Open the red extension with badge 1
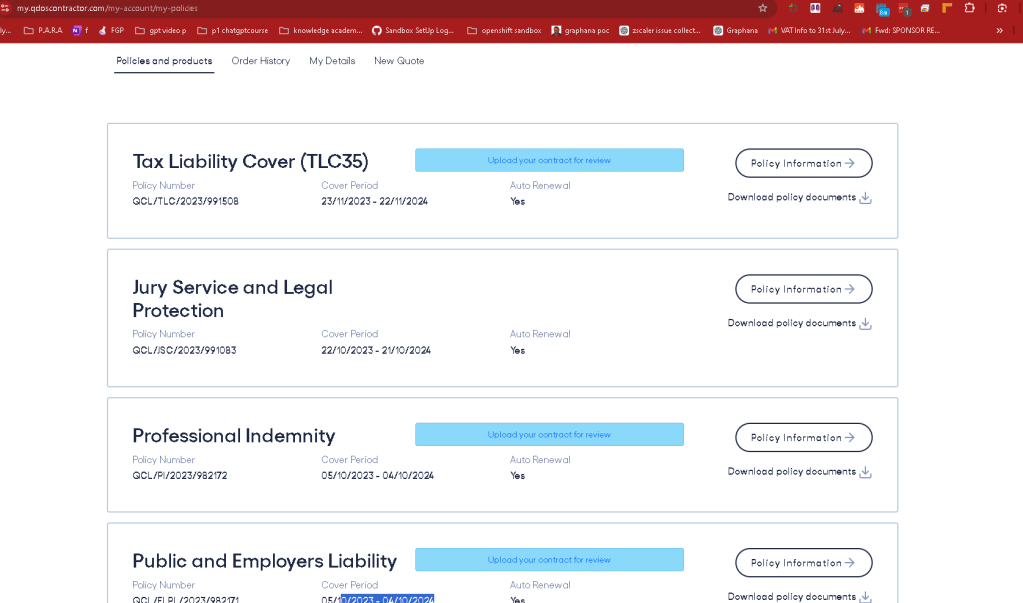This screenshot has height=603, width=1023. coord(904,9)
